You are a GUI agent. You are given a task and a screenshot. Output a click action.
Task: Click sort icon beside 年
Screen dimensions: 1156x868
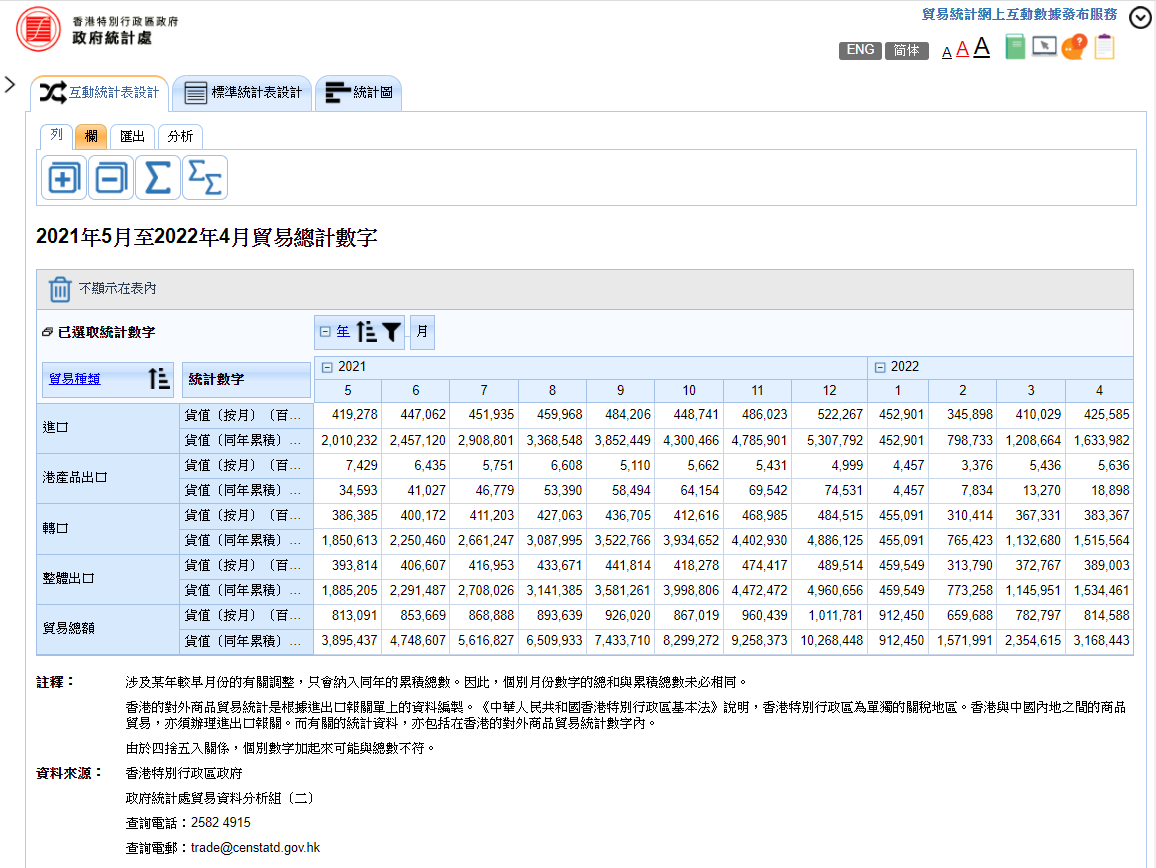click(366, 332)
